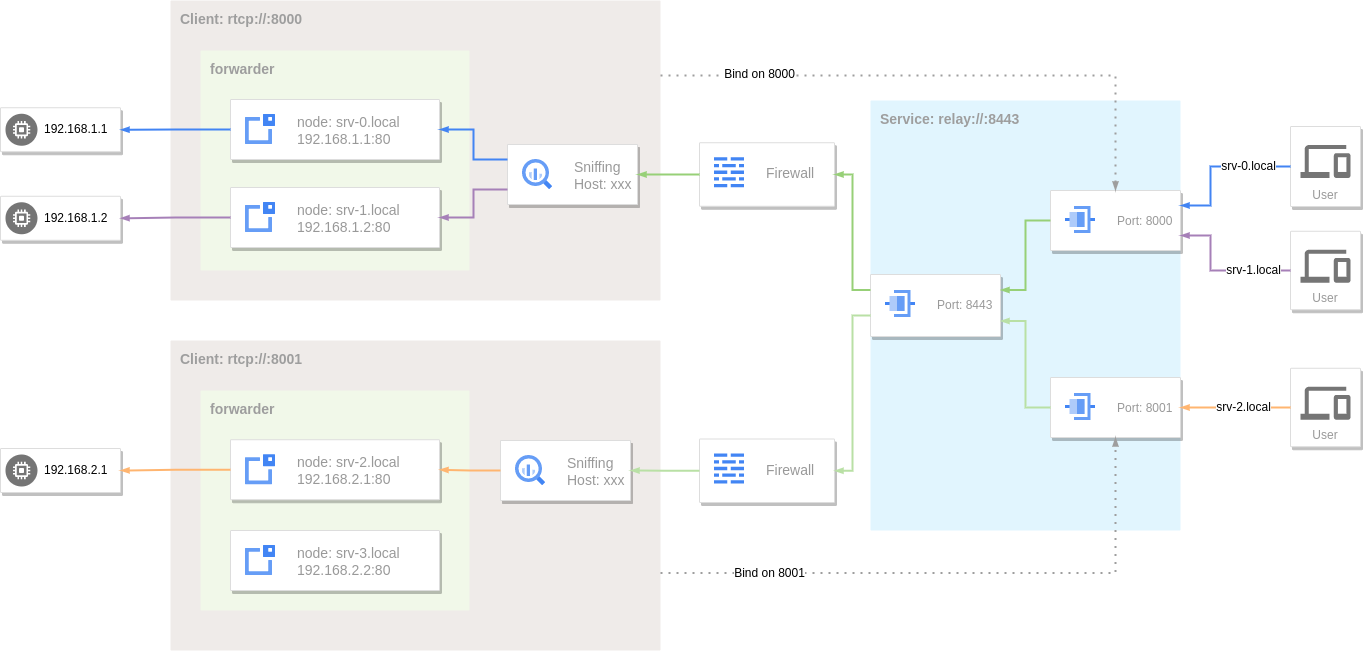
Task: Click the node icon for srv-0.local
Action: point(257,130)
